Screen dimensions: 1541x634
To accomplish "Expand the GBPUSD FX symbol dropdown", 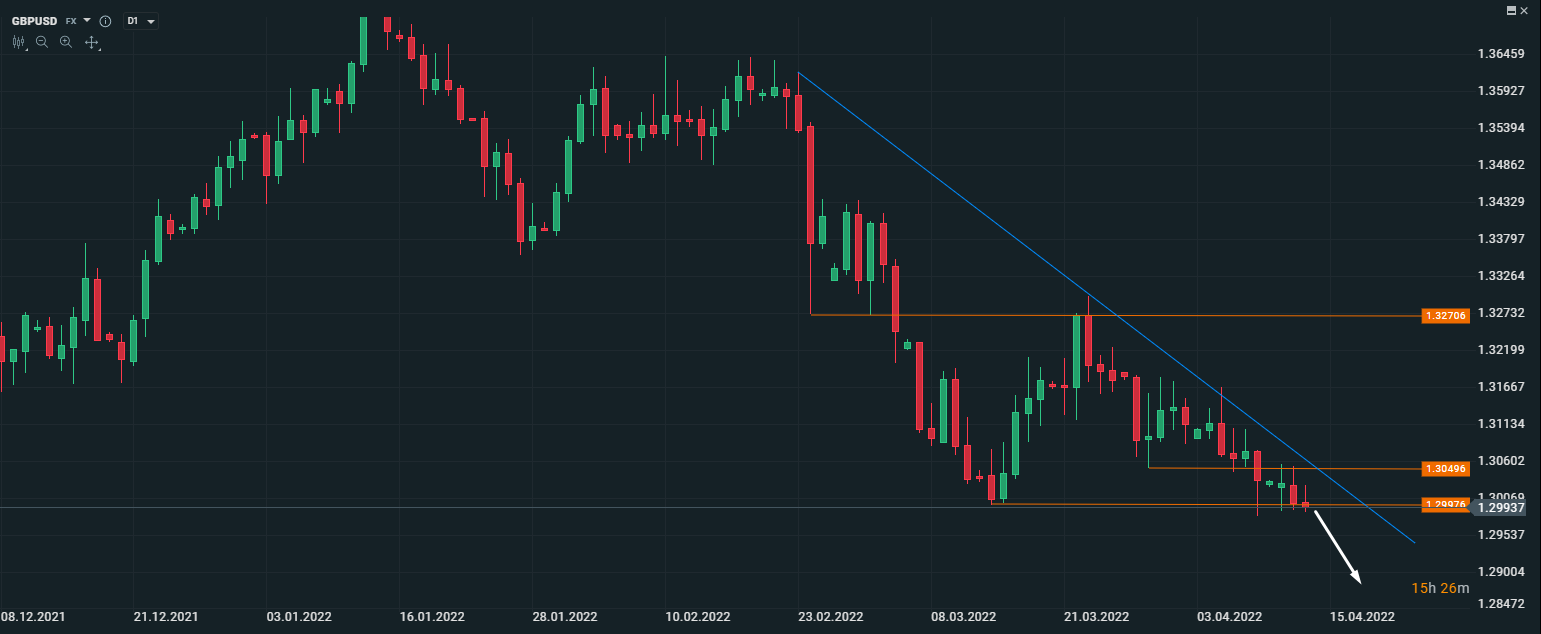I will (87, 20).
